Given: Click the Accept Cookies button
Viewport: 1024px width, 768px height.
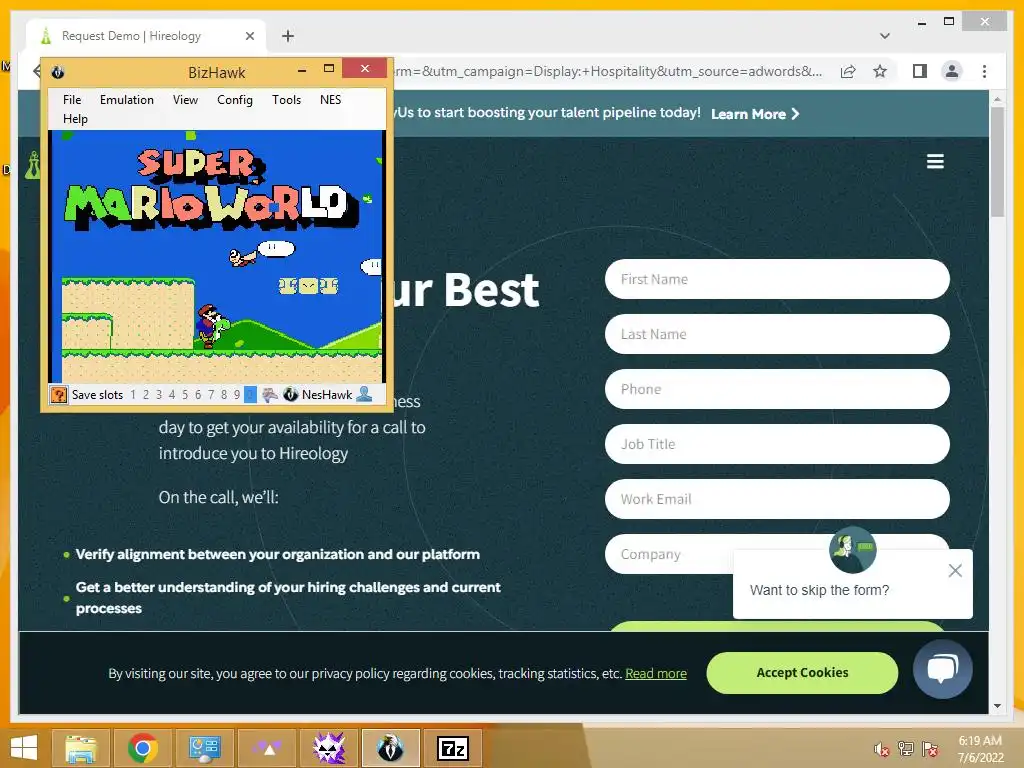Looking at the screenshot, I should (x=802, y=673).
